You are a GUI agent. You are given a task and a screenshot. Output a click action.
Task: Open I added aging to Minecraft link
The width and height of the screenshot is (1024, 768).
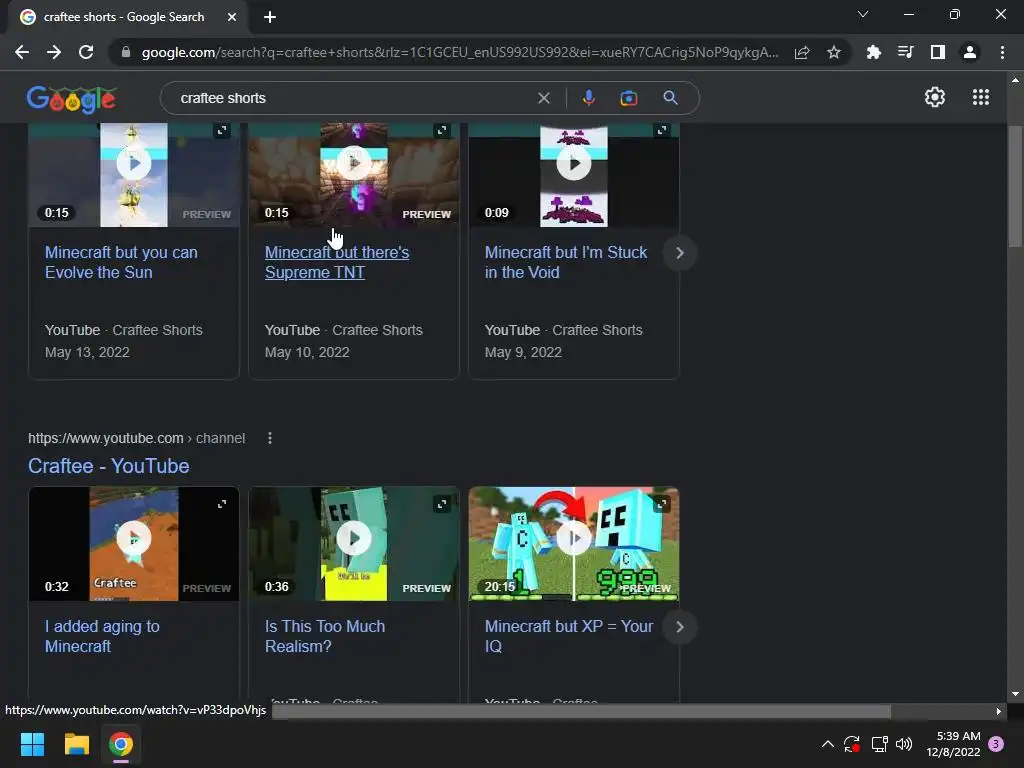pos(102,637)
